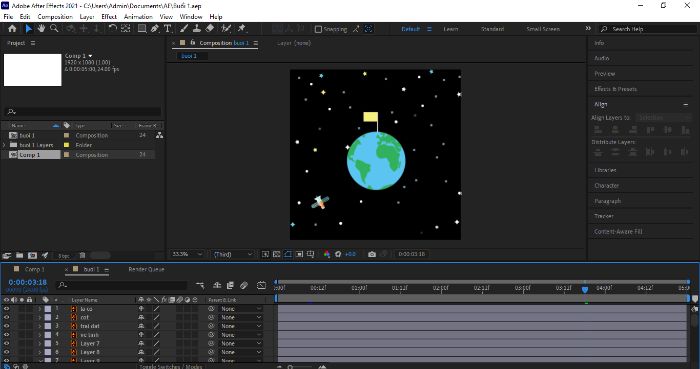700x369 pixels.
Task: Open the magnification ratio 33.3% dropdown
Action: pos(188,254)
